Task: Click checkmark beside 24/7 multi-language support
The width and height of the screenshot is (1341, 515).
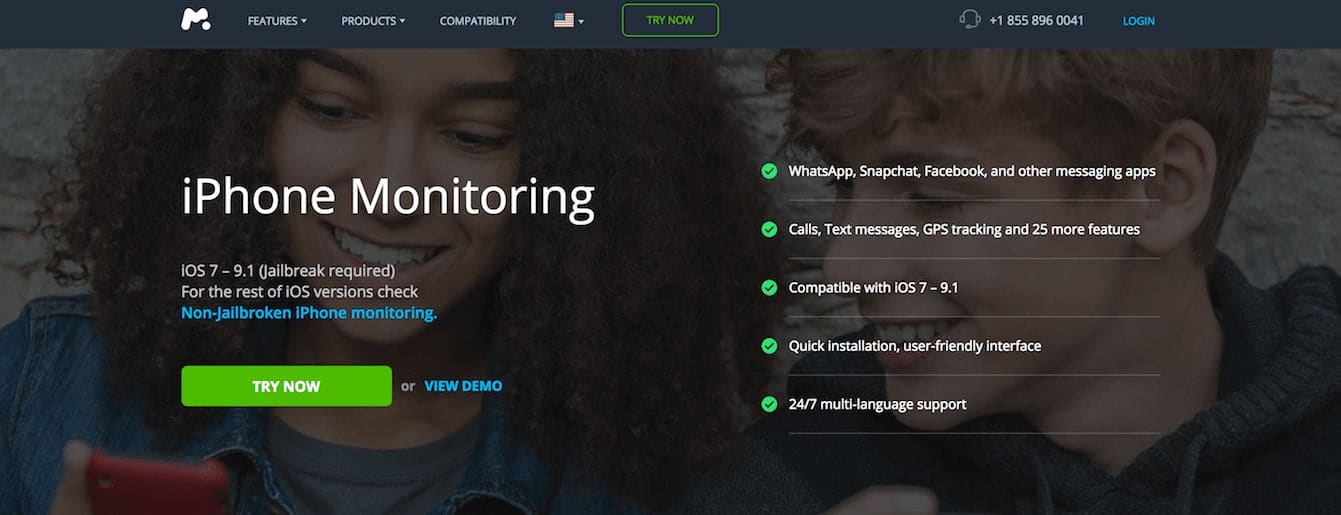Action: pos(769,404)
